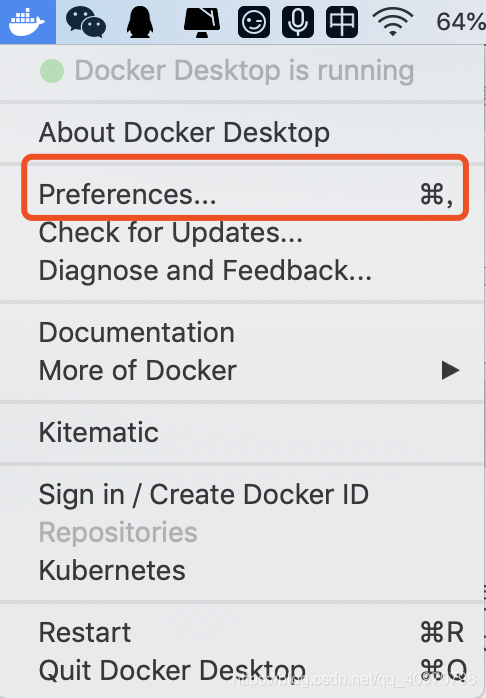Screen dimensions: 486x698
Task: Click the winking smiley face icon
Action: click(254, 22)
